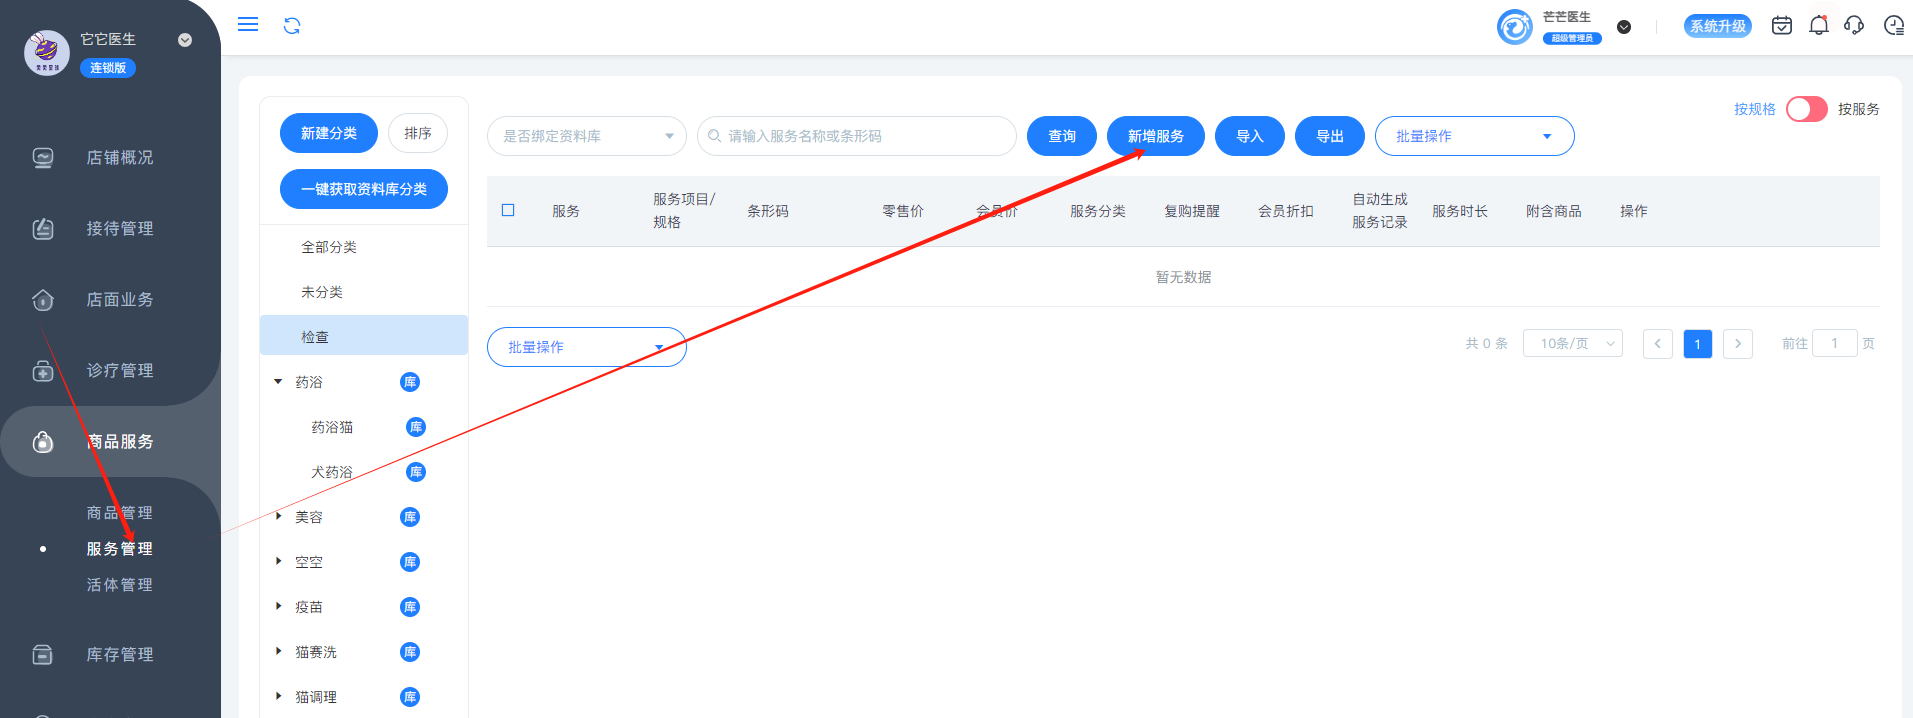Click the 店面业务 sidebar icon

(x=43, y=300)
